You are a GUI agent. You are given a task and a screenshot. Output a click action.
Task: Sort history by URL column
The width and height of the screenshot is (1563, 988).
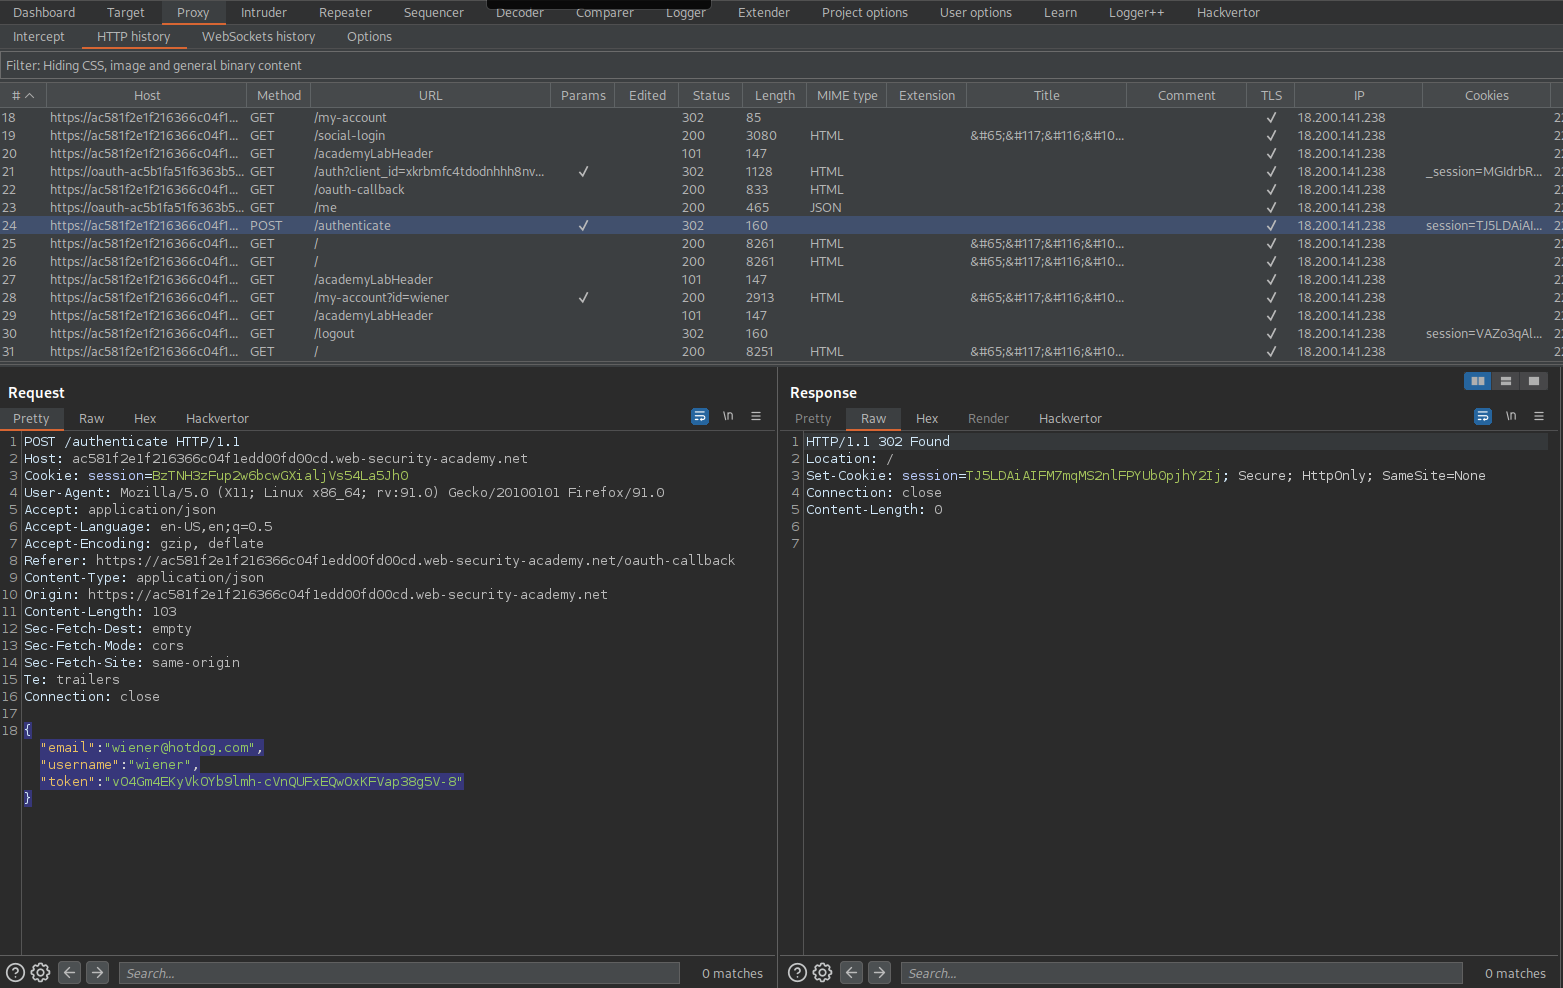[430, 96]
